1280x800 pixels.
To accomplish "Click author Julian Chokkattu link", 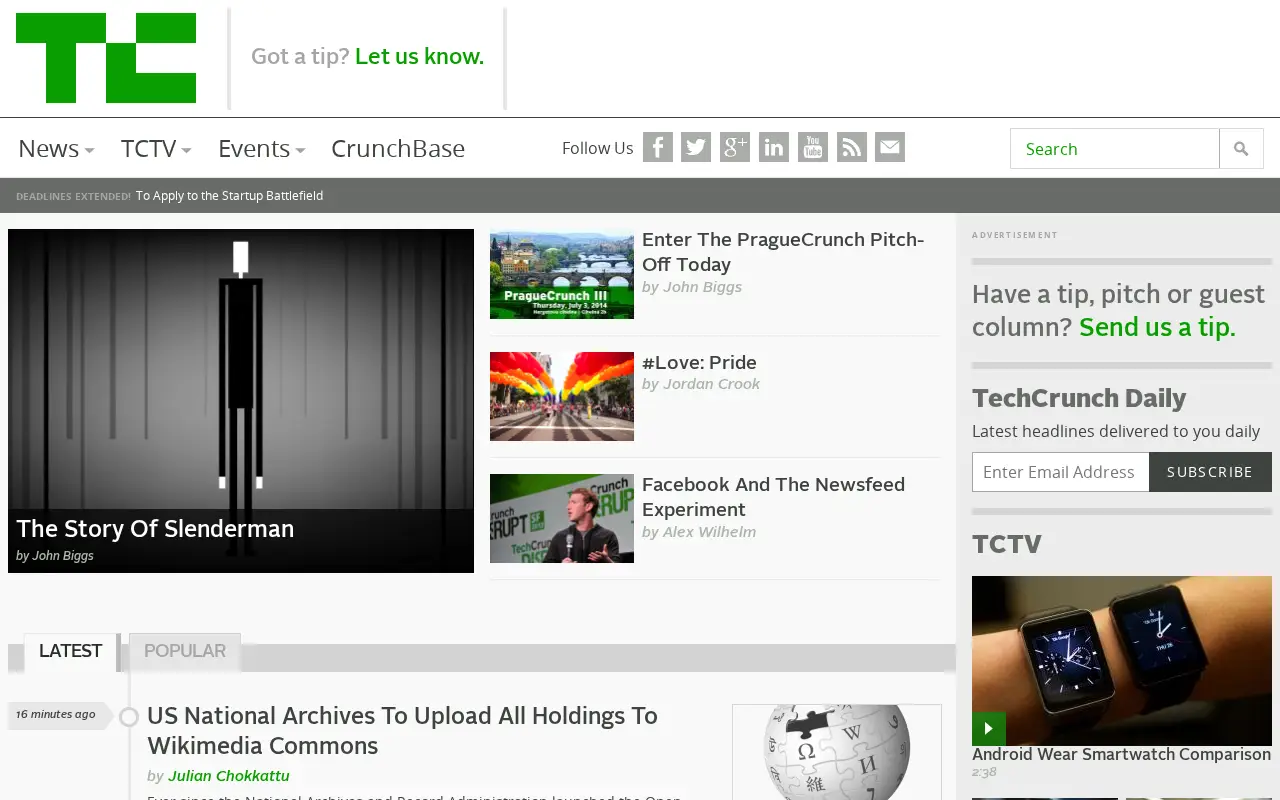I will [x=229, y=776].
